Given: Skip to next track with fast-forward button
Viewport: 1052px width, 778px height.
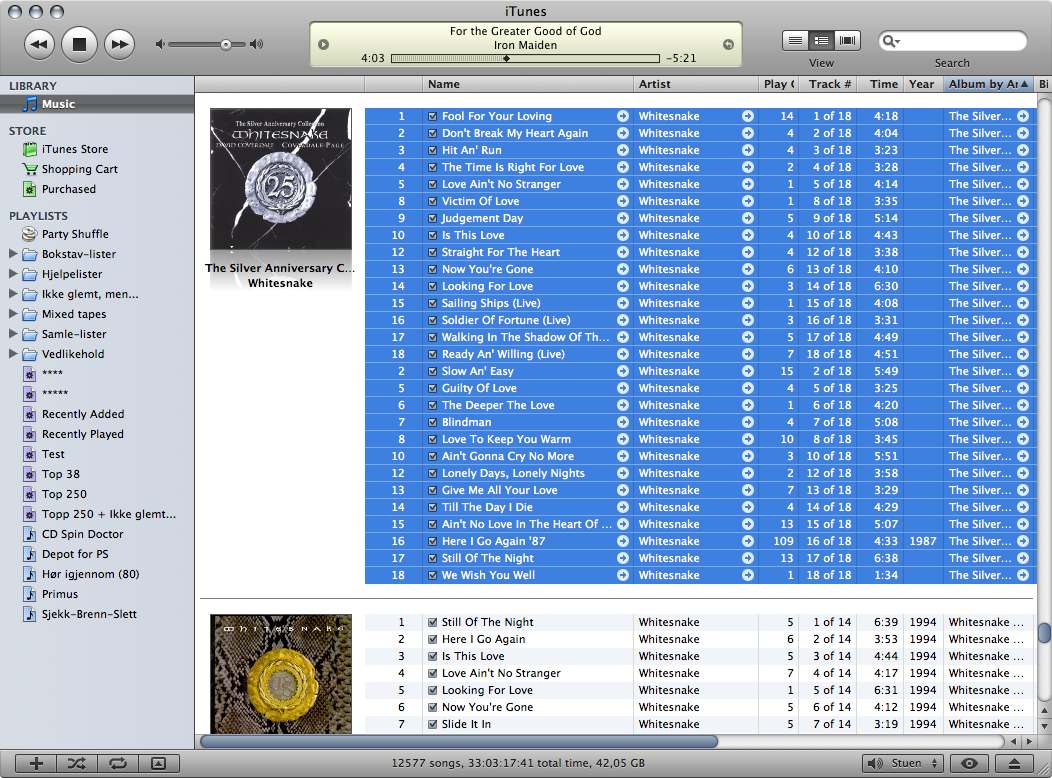Looking at the screenshot, I should pyautogui.click(x=119, y=44).
